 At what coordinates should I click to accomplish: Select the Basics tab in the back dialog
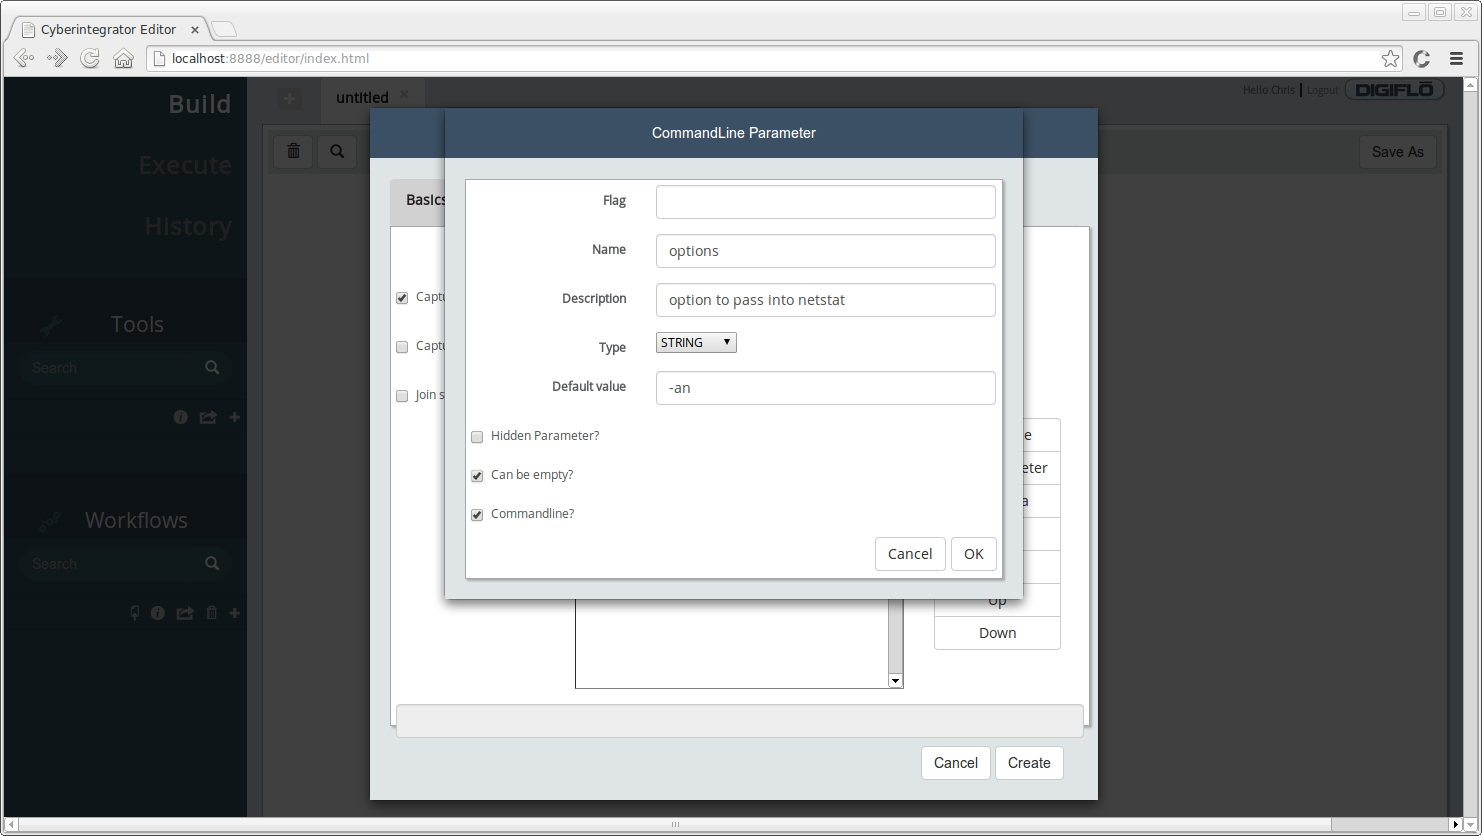pyautogui.click(x=418, y=200)
